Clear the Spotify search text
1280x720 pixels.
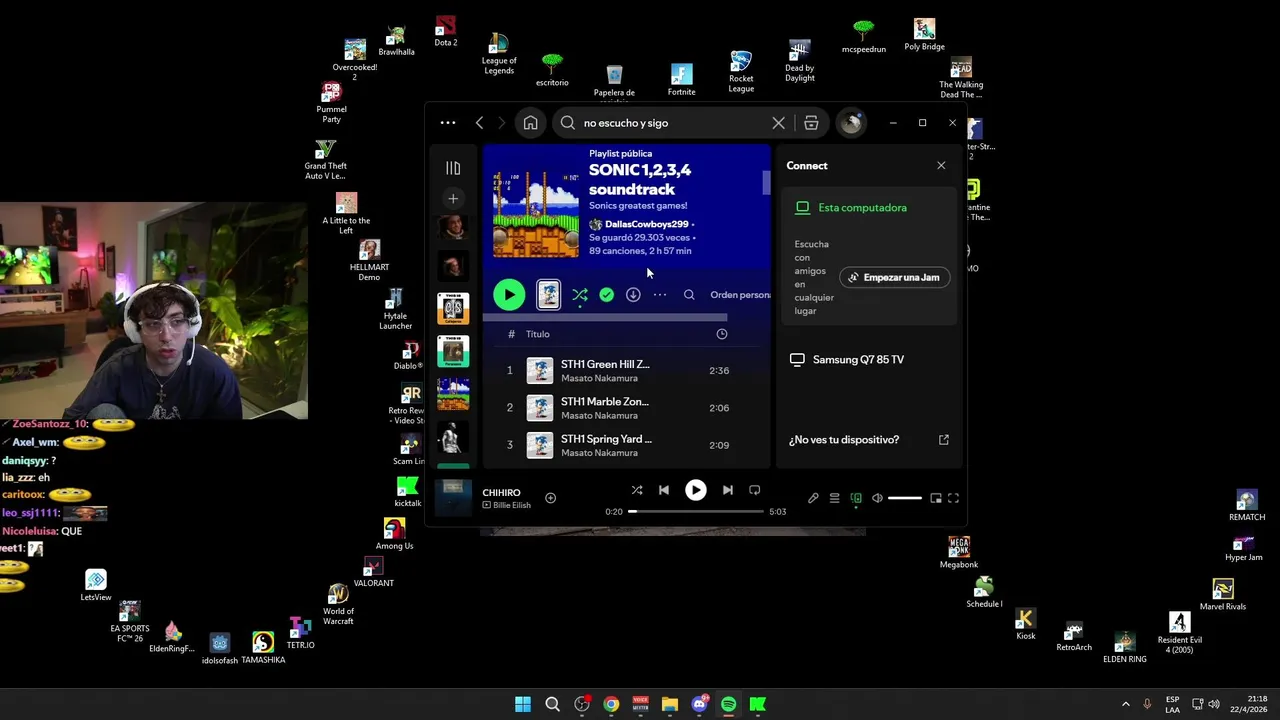[x=778, y=123]
